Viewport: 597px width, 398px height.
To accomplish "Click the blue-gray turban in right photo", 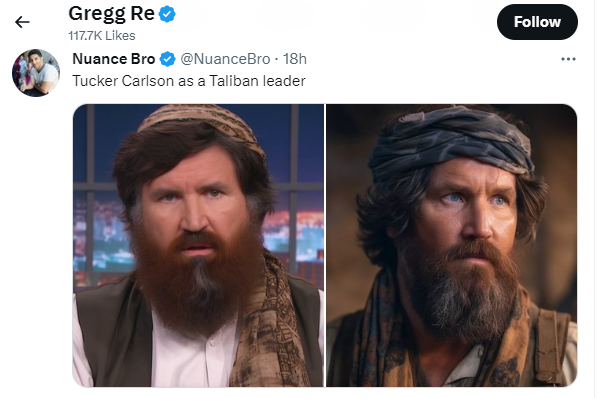I will (451, 143).
